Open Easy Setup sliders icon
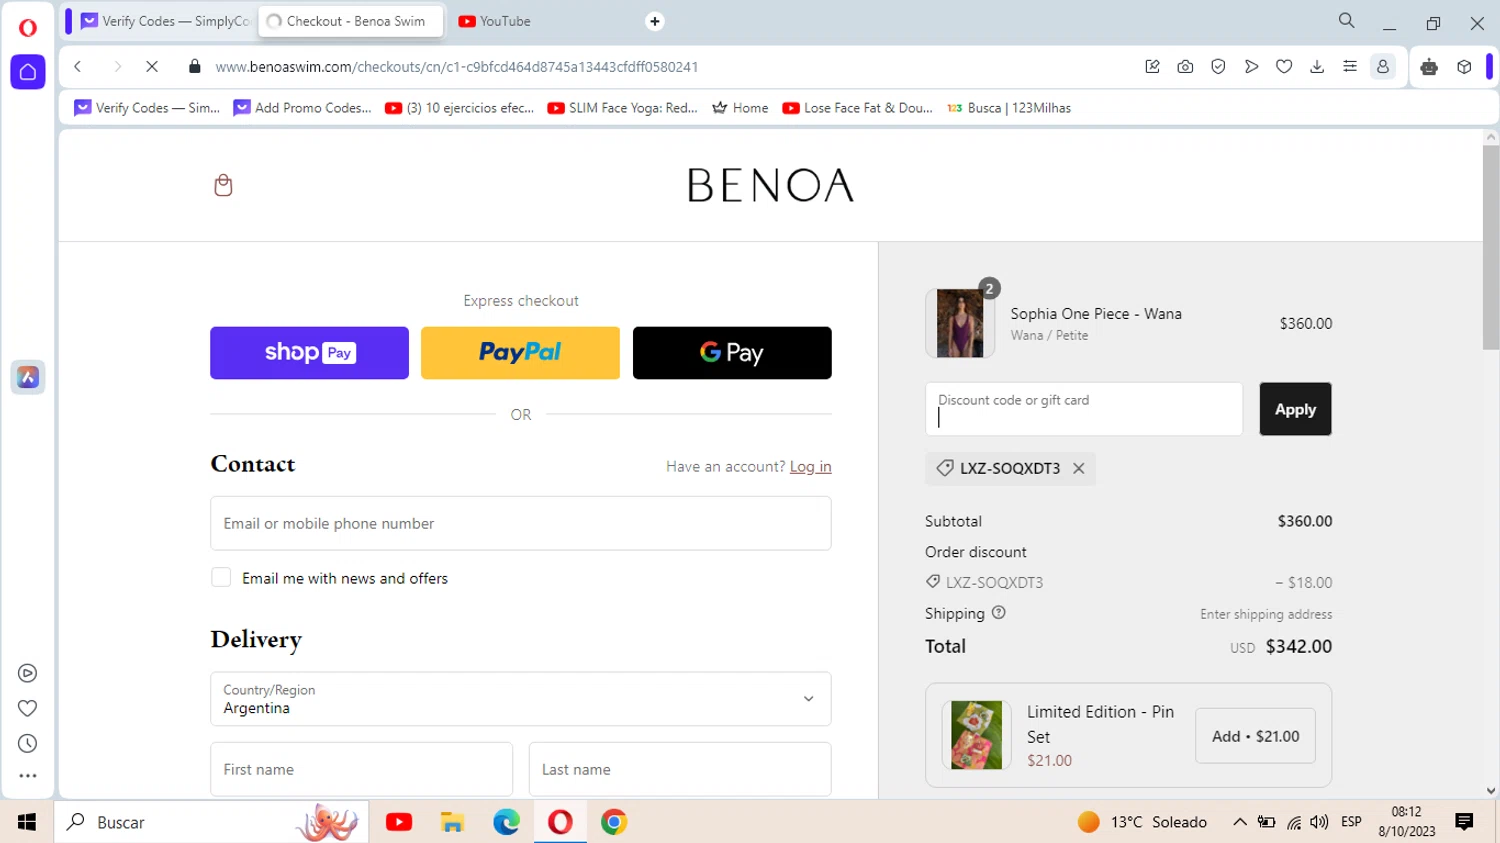 click(1350, 67)
